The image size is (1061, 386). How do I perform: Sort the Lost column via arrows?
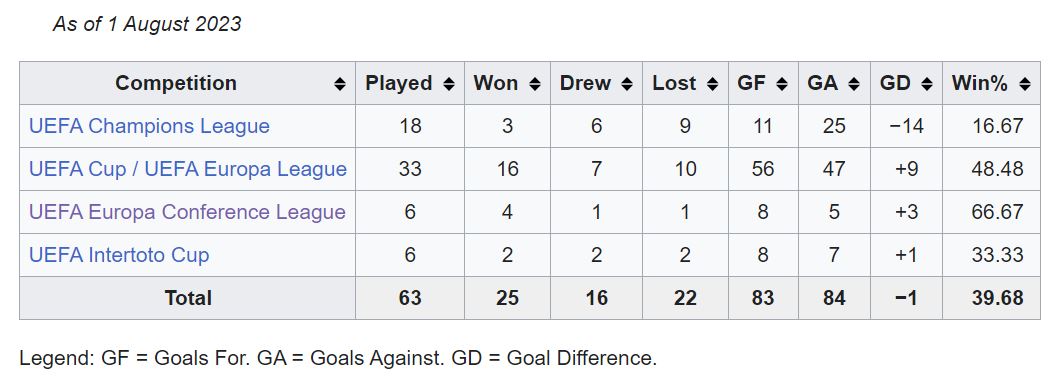pos(713,84)
